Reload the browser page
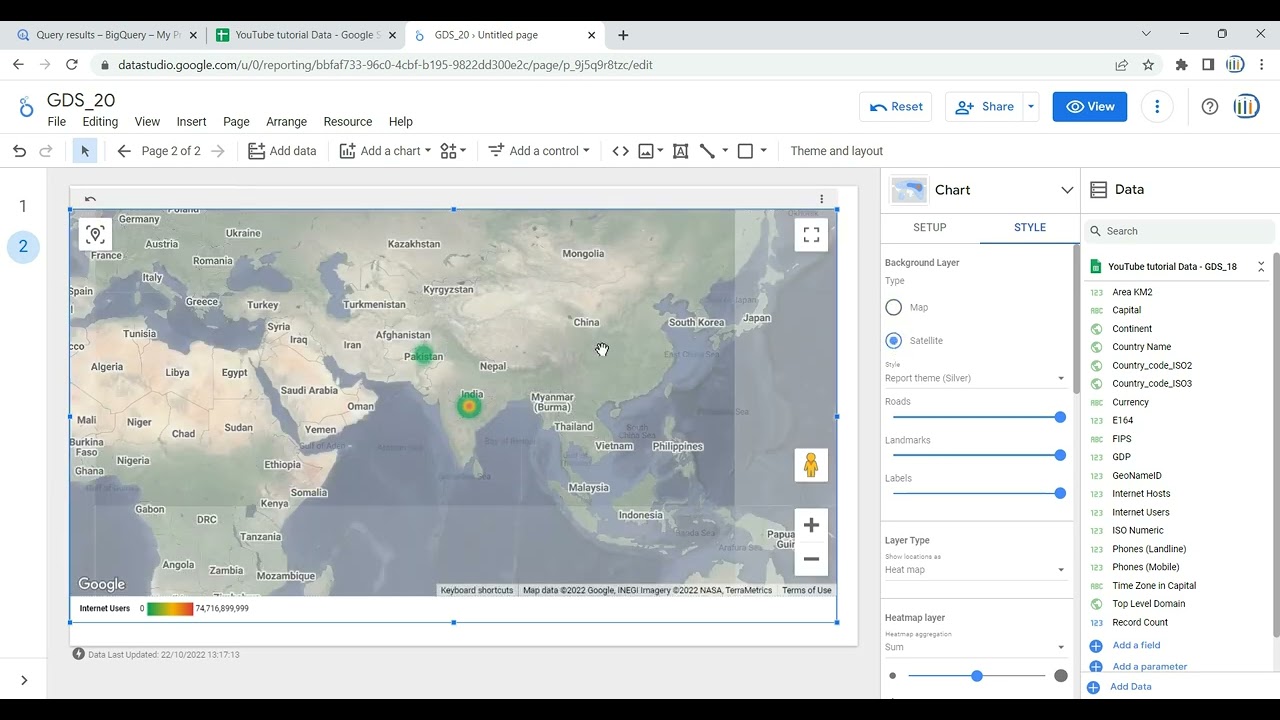The width and height of the screenshot is (1280, 720). pyautogui.click(x=72, y=65)
